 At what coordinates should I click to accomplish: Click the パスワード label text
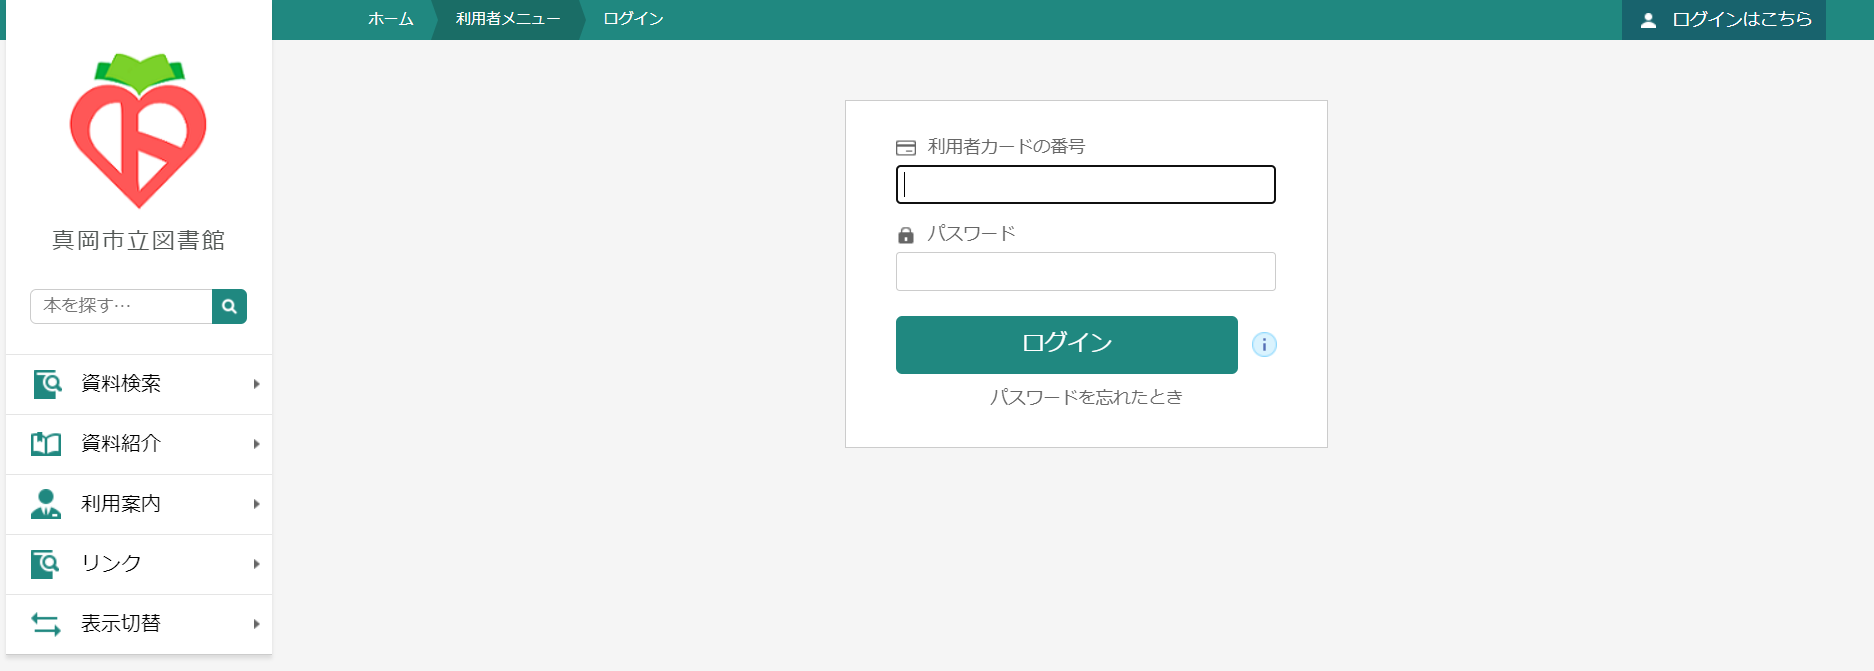pos(972,234)
